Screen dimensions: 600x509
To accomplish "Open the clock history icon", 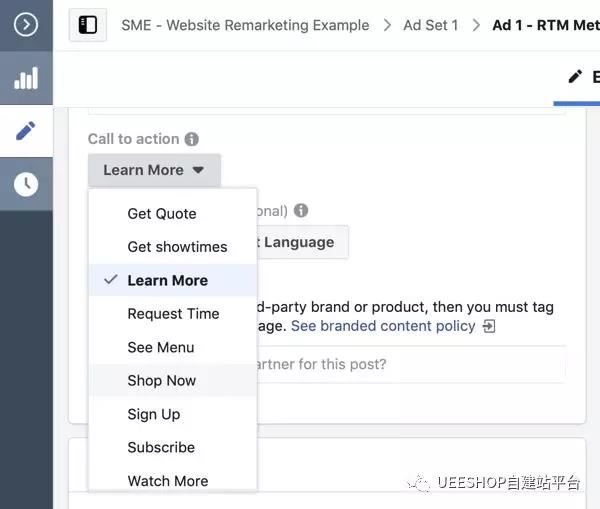I will point(26,183).
